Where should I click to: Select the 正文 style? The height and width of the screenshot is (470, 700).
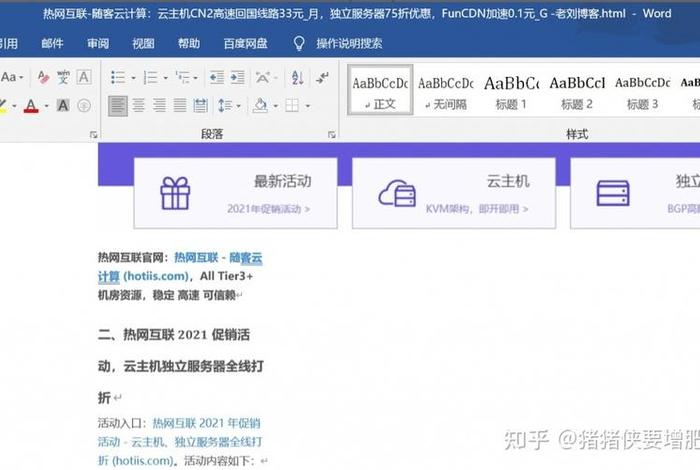coord(380,90)
